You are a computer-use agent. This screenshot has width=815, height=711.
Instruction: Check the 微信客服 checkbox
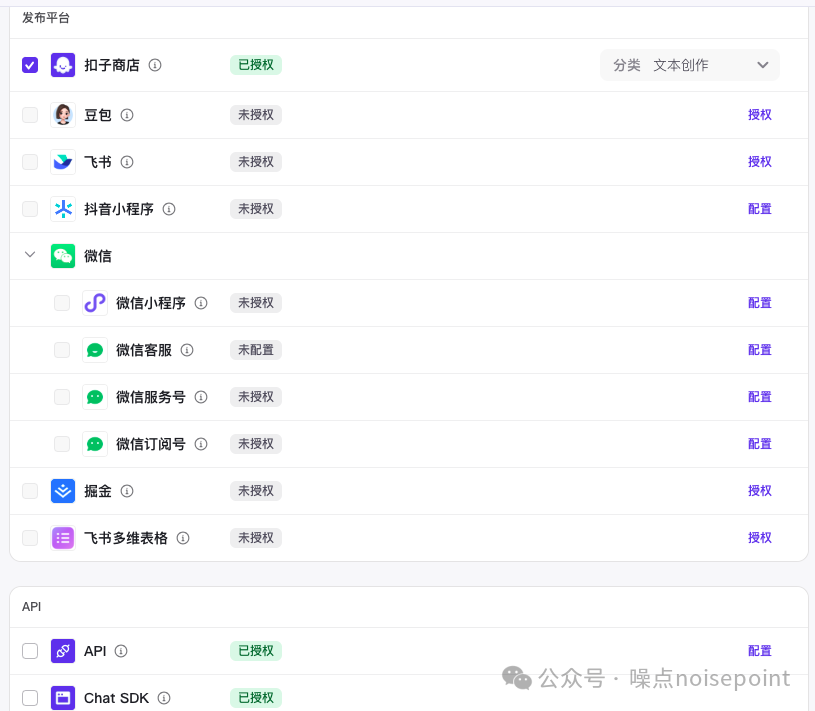pyautogui.click(x=62, y=350)
